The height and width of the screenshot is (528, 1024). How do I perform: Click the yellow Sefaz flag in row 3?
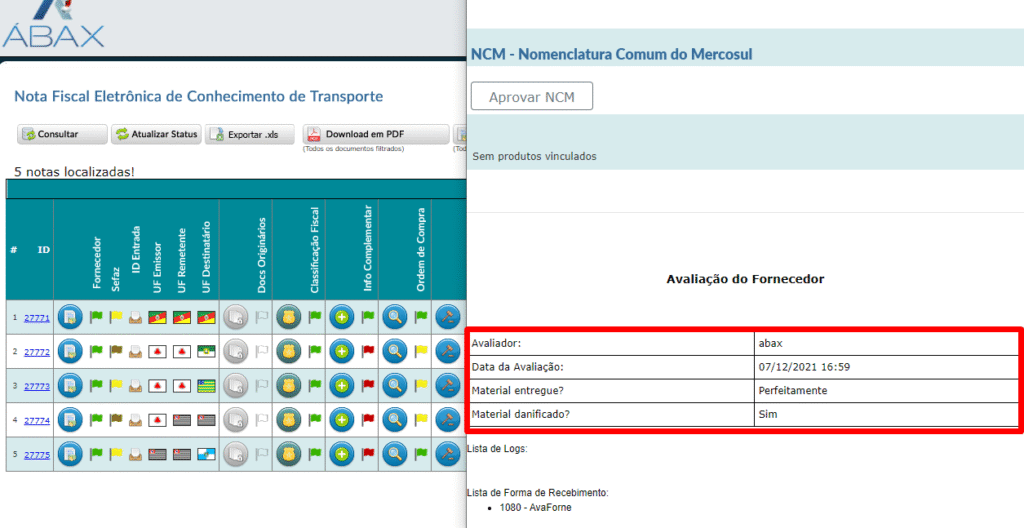pos(115,385)
